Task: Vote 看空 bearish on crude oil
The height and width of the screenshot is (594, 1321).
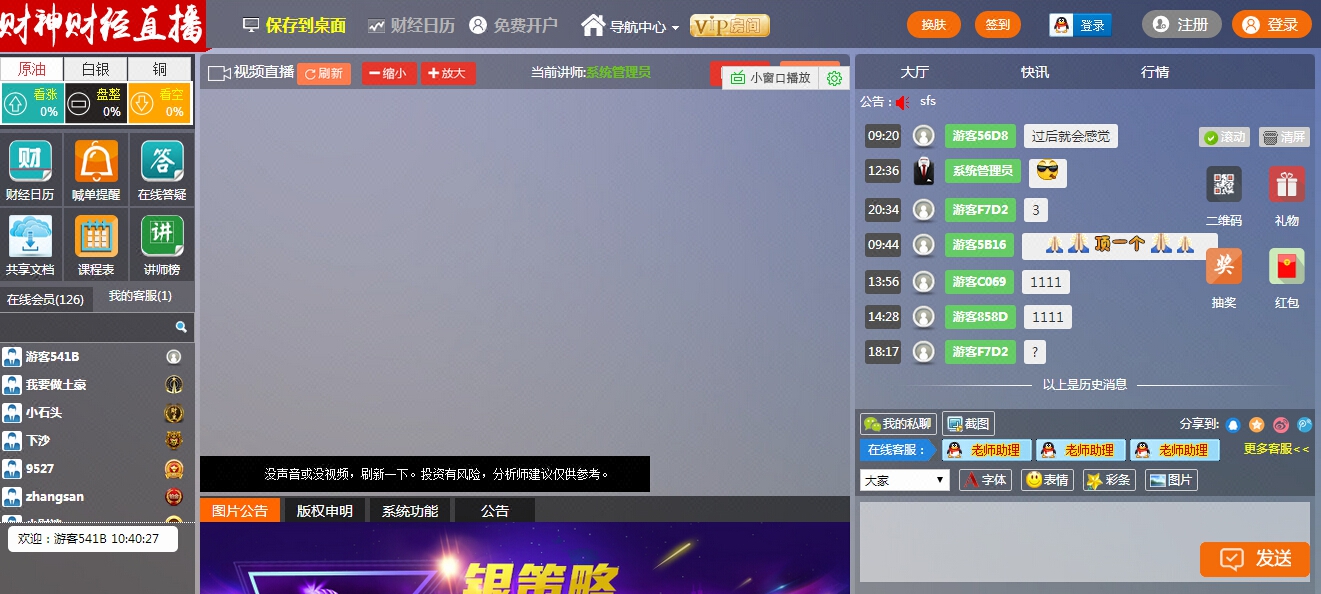Action: [159, 103]
